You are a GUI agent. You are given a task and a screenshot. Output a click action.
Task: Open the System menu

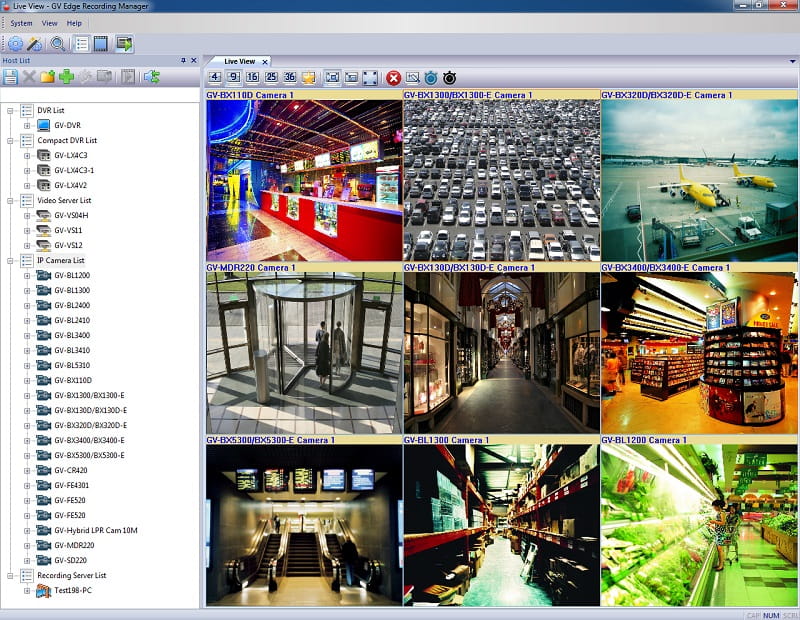pos(21,23)
